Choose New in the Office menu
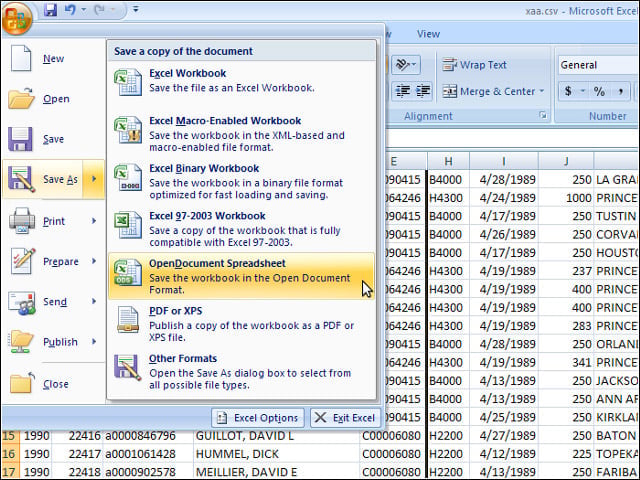 click(x=53, y=58)
